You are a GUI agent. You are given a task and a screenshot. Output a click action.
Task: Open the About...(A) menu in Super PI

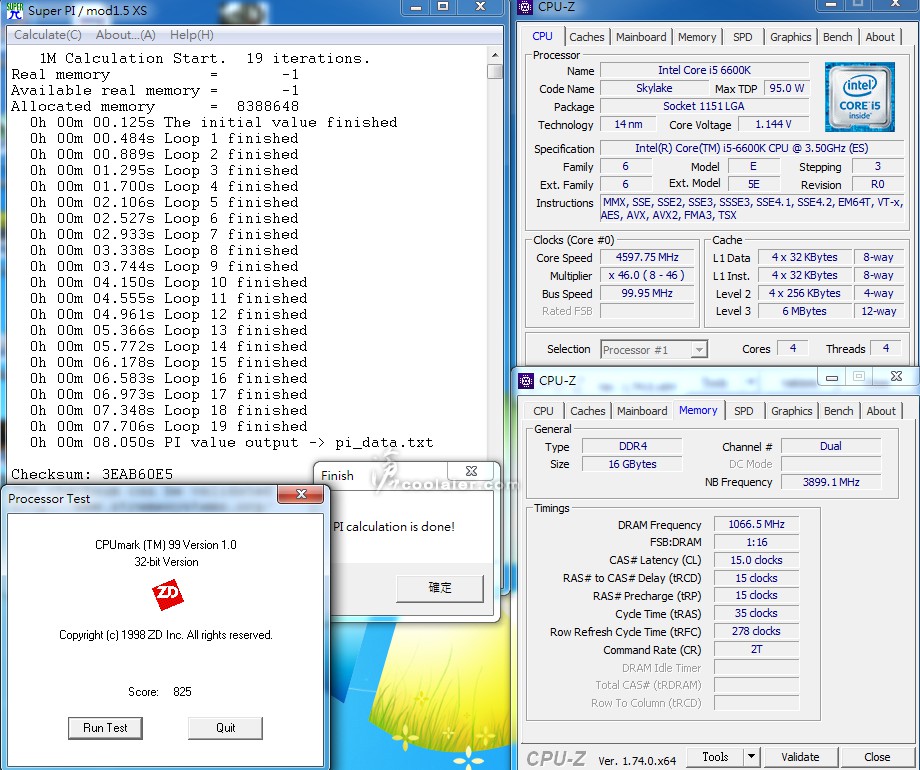tap(126, 35)
